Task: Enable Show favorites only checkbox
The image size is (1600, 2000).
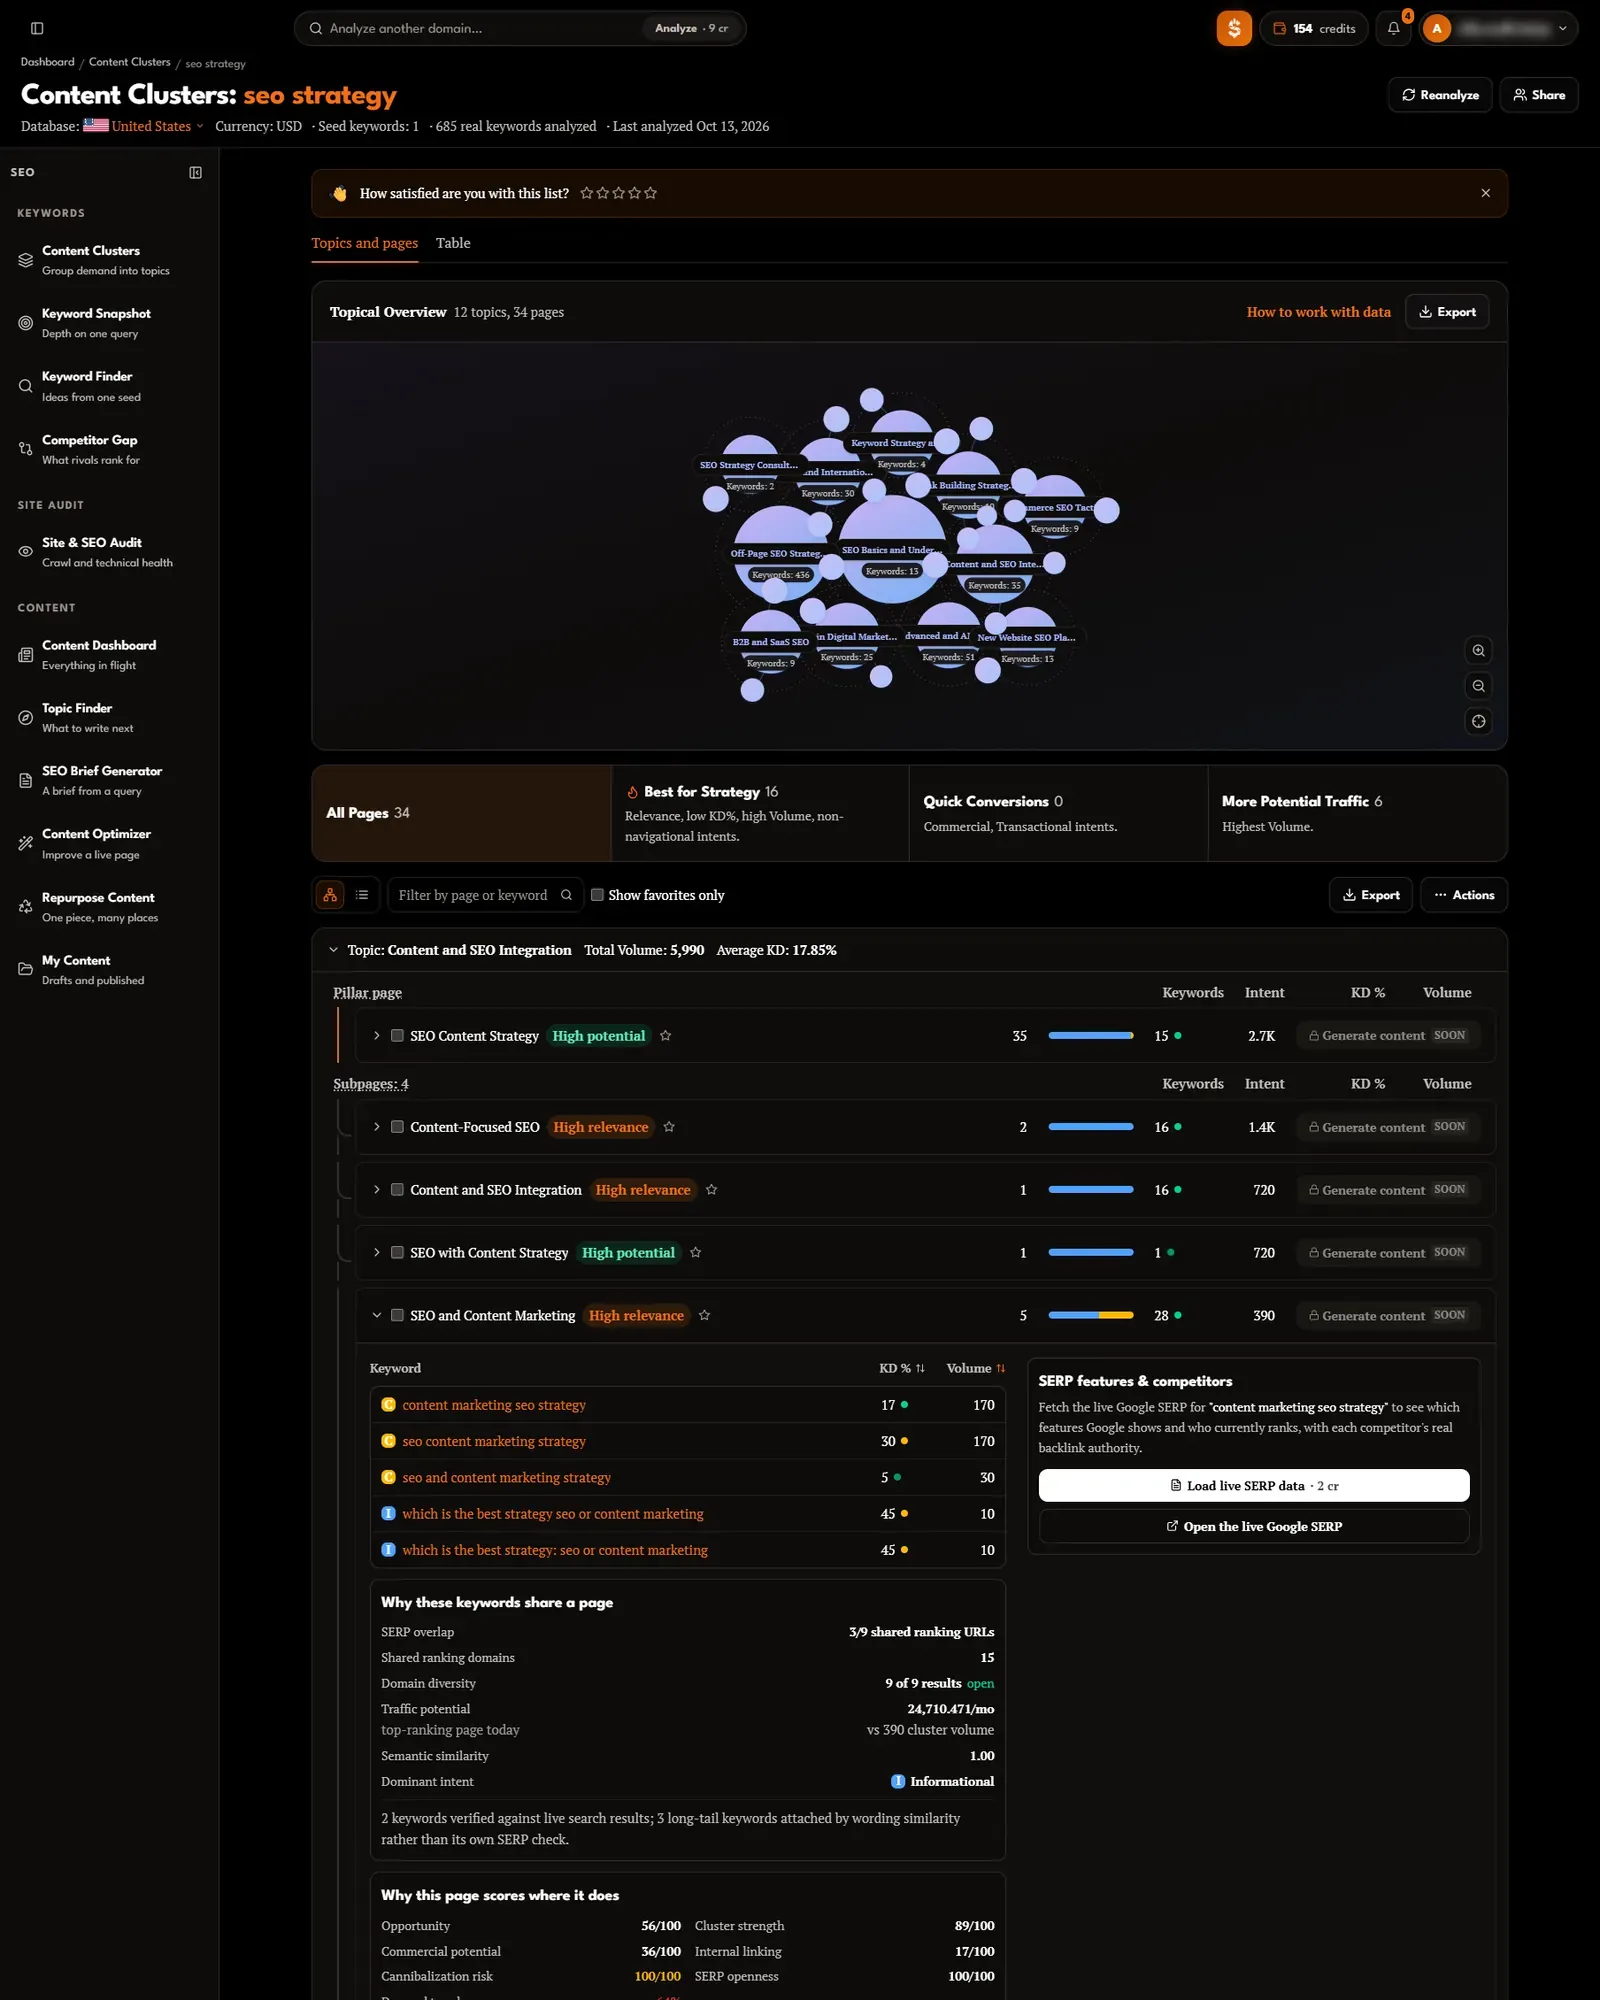Action: (597, 895)
